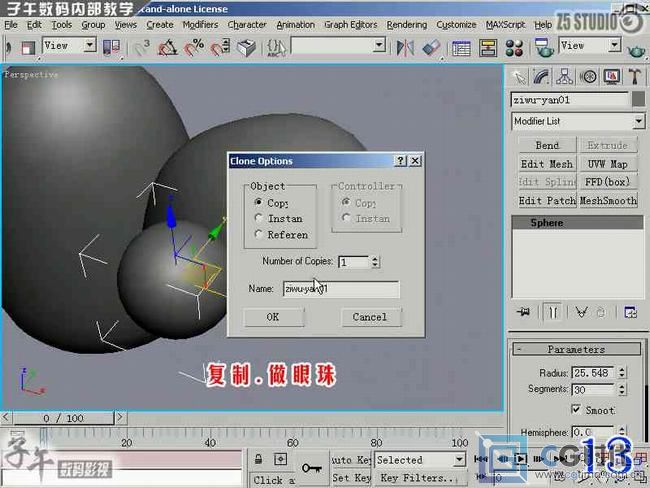The width and height of the screenshot is (650, 488).
Task: Open the Modify command panel tab
Action: pyautogui.click(x=542, y=77)
